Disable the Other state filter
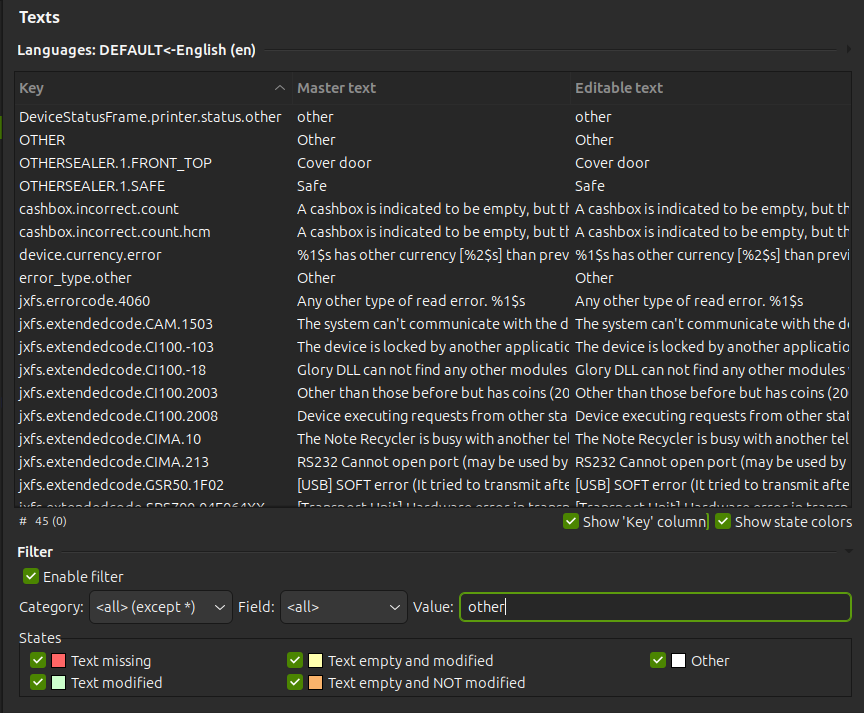Viewport: 864px width, 713px height. pyautogui.click(x=655, y=660)
